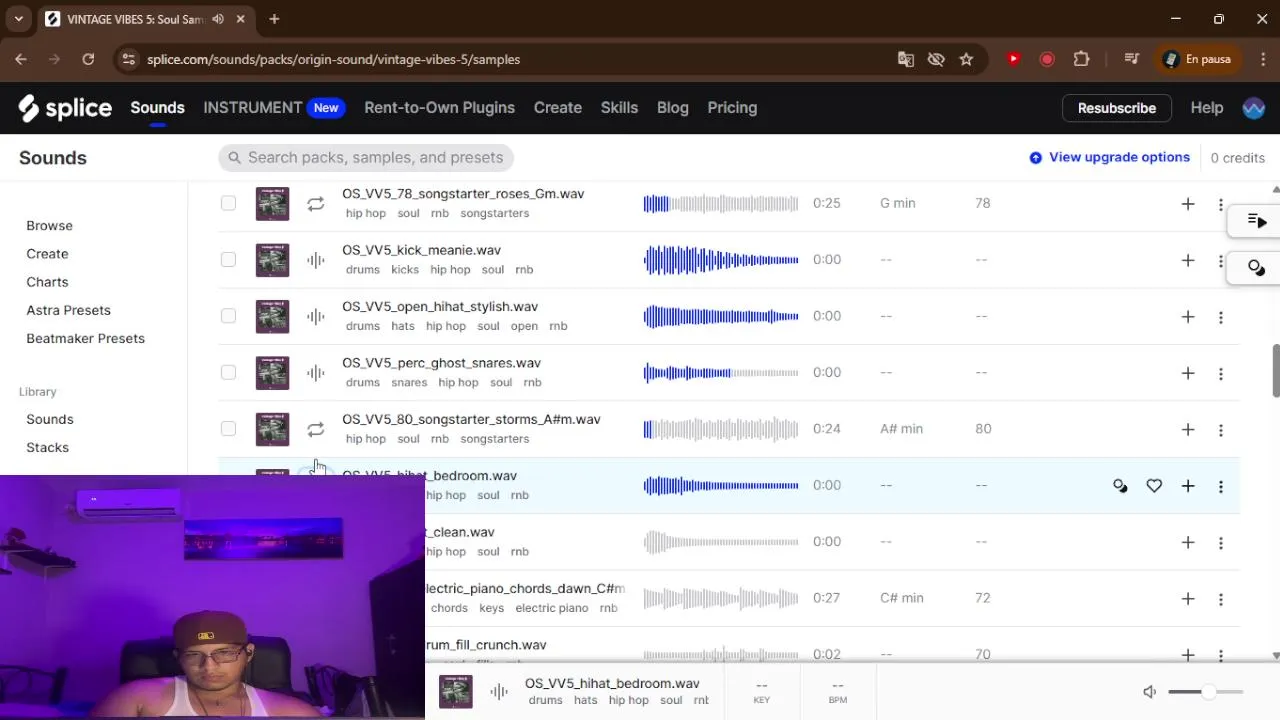Open the Pricing nav item
Image resolution: width=1280 pixels, height=720 pixels.
click(x=732, y=108)
